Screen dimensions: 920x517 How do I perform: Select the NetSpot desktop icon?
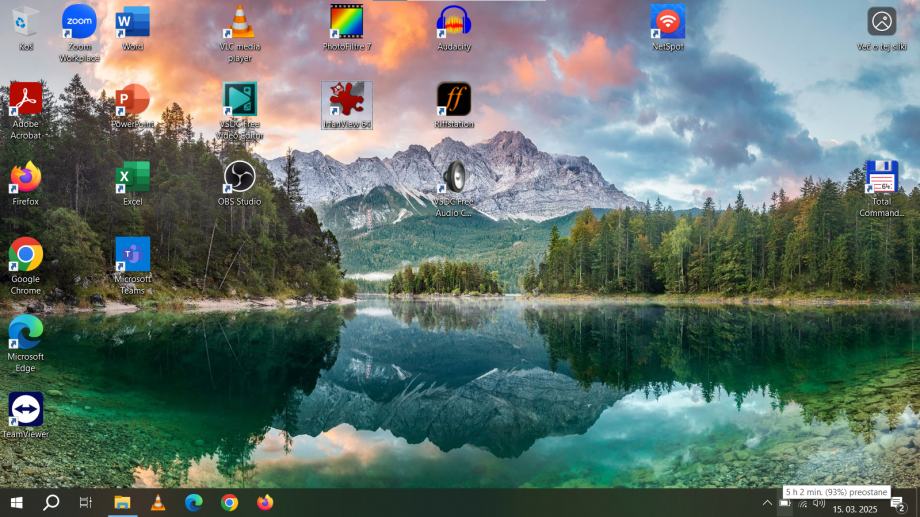pyautogui.click(x=668, y=28)
